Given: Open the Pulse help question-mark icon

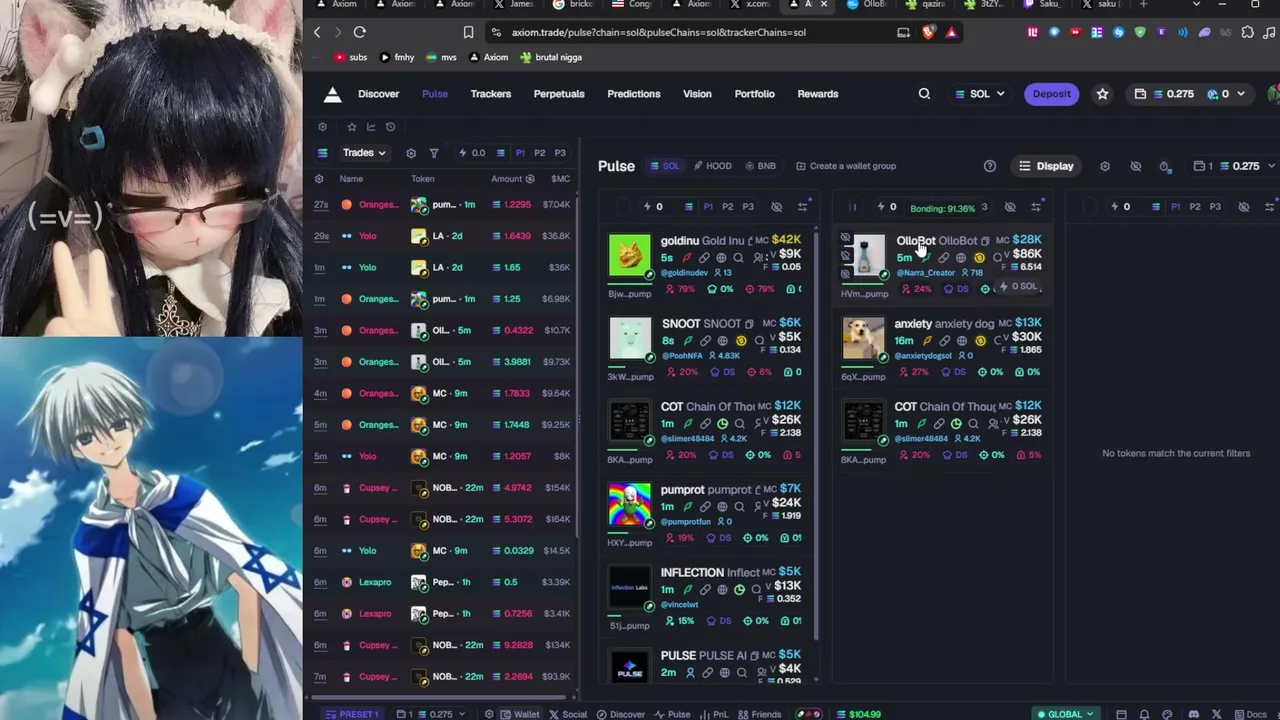Looking at the screenshot, I should [990, 166].
